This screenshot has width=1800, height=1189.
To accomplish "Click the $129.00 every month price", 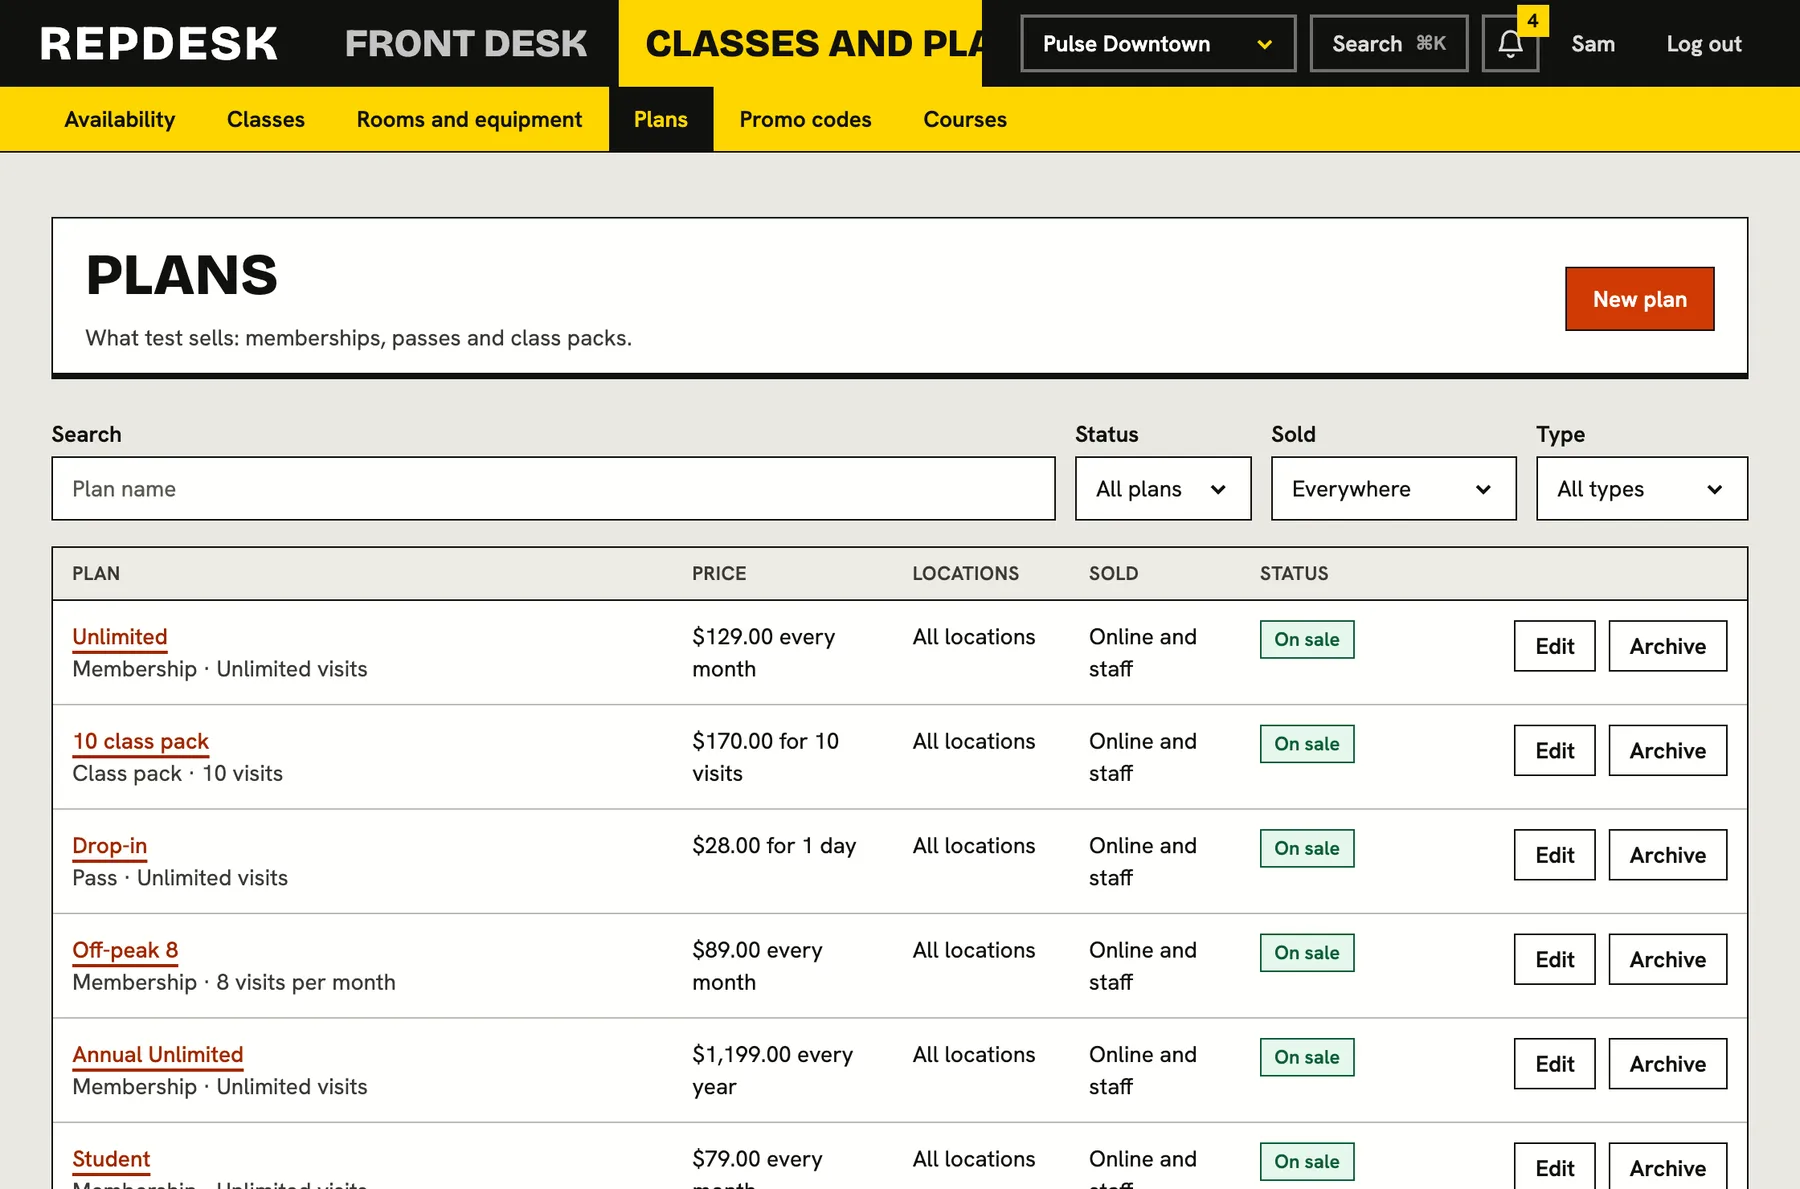I will 763,653.
